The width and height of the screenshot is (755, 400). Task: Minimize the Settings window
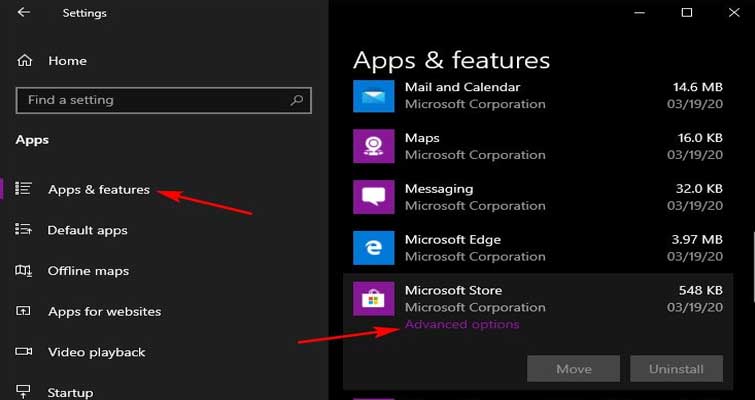[x=639, y=13]
